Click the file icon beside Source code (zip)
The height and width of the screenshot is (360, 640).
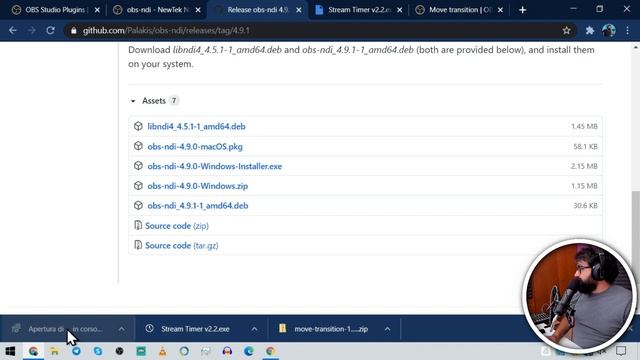coord(138,225)
